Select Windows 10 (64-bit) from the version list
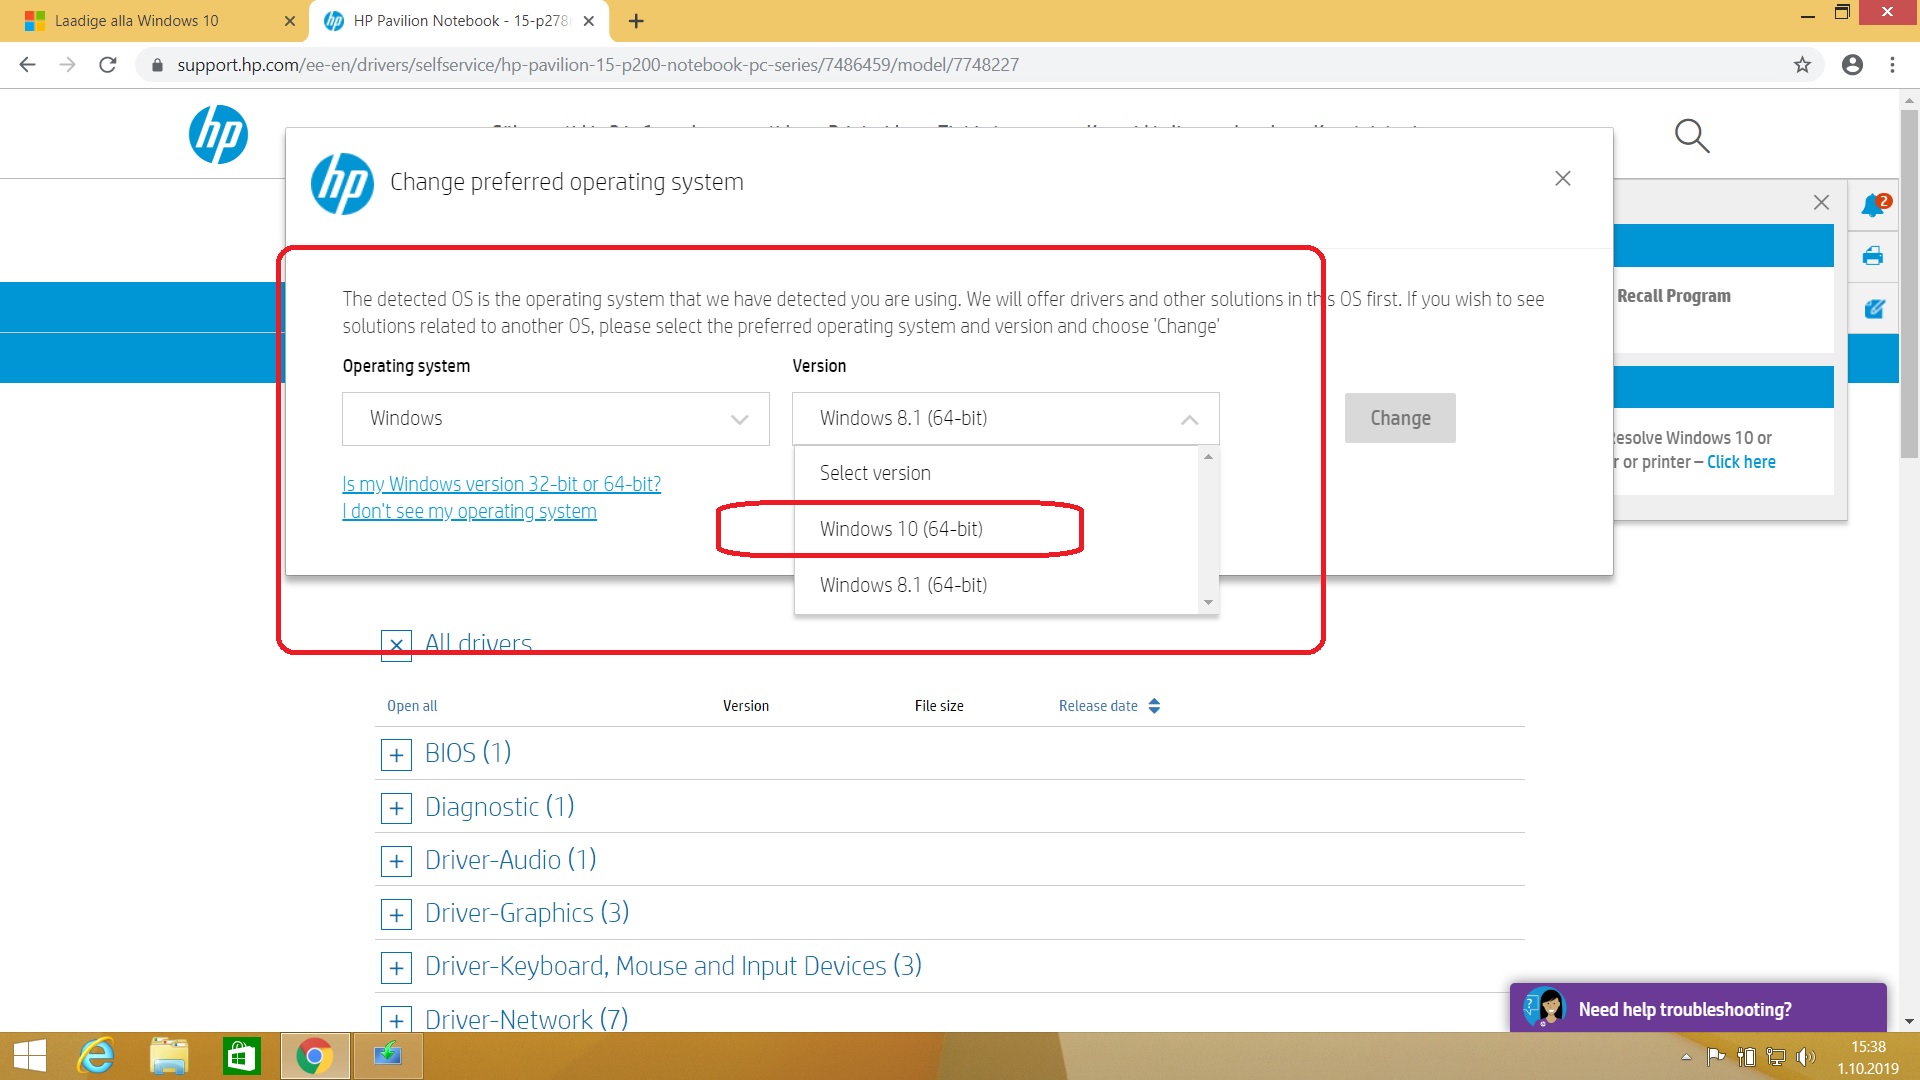Screen dimensions: 1920x1080 coord(901,529)
